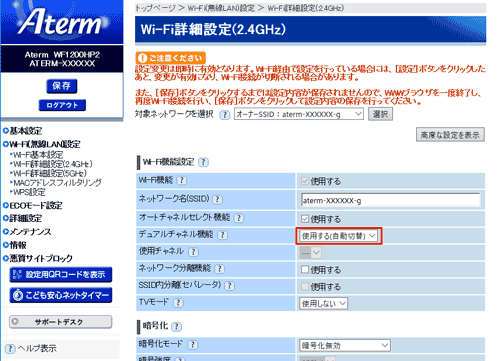Expand メンテナンス menu
This screenshot has width=500, height=361.
click(27, 232)
